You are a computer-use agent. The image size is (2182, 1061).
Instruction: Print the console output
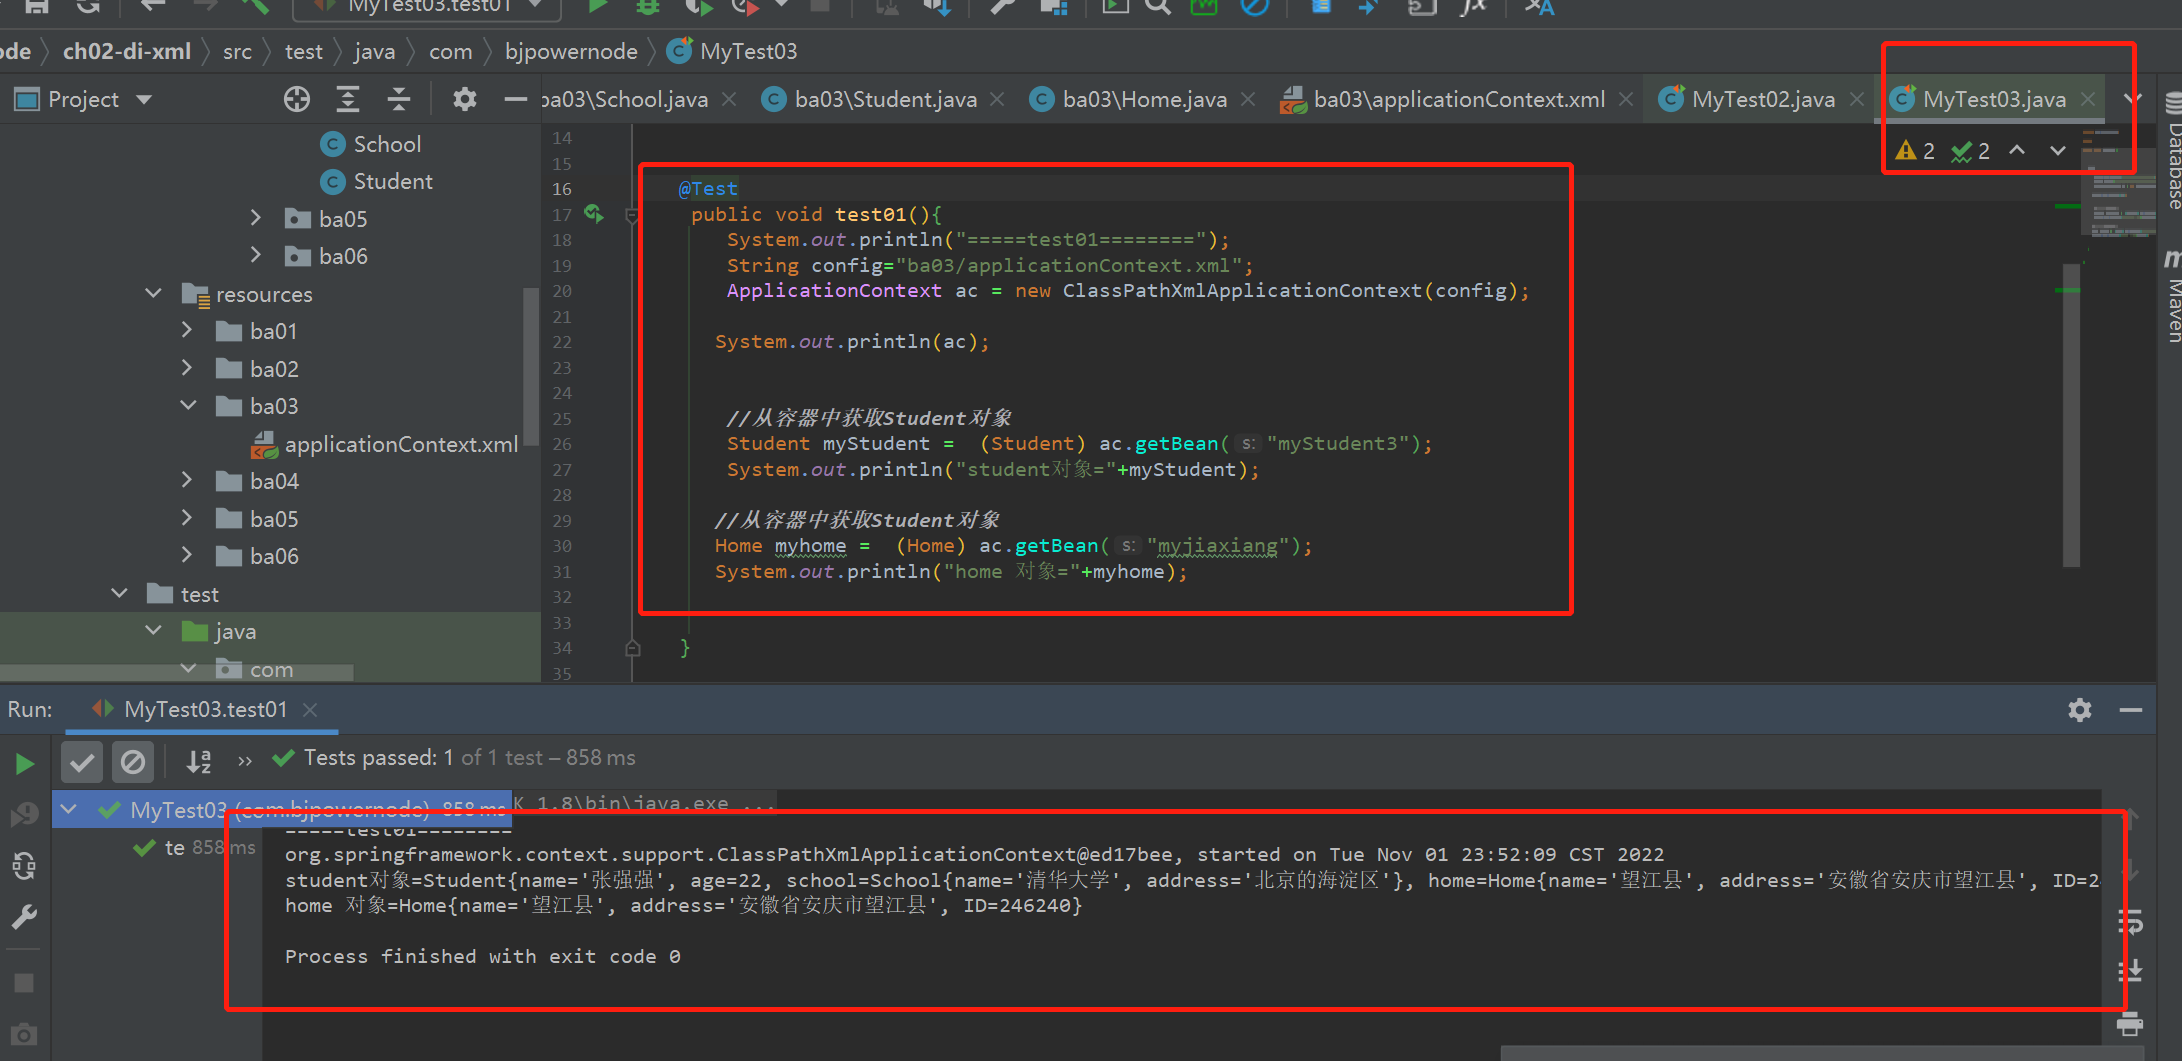coord(2130,1024)
